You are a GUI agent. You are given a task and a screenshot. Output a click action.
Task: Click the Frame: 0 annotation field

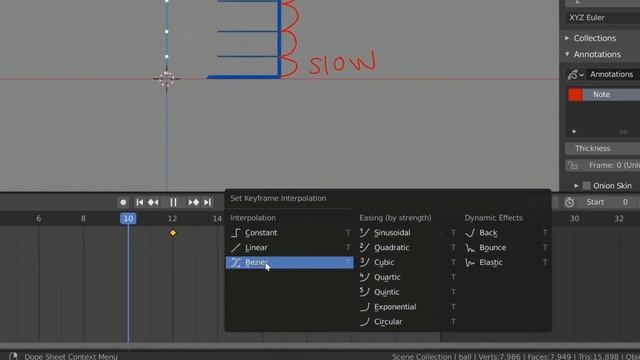pyautogui.click(x=610, y=165)
